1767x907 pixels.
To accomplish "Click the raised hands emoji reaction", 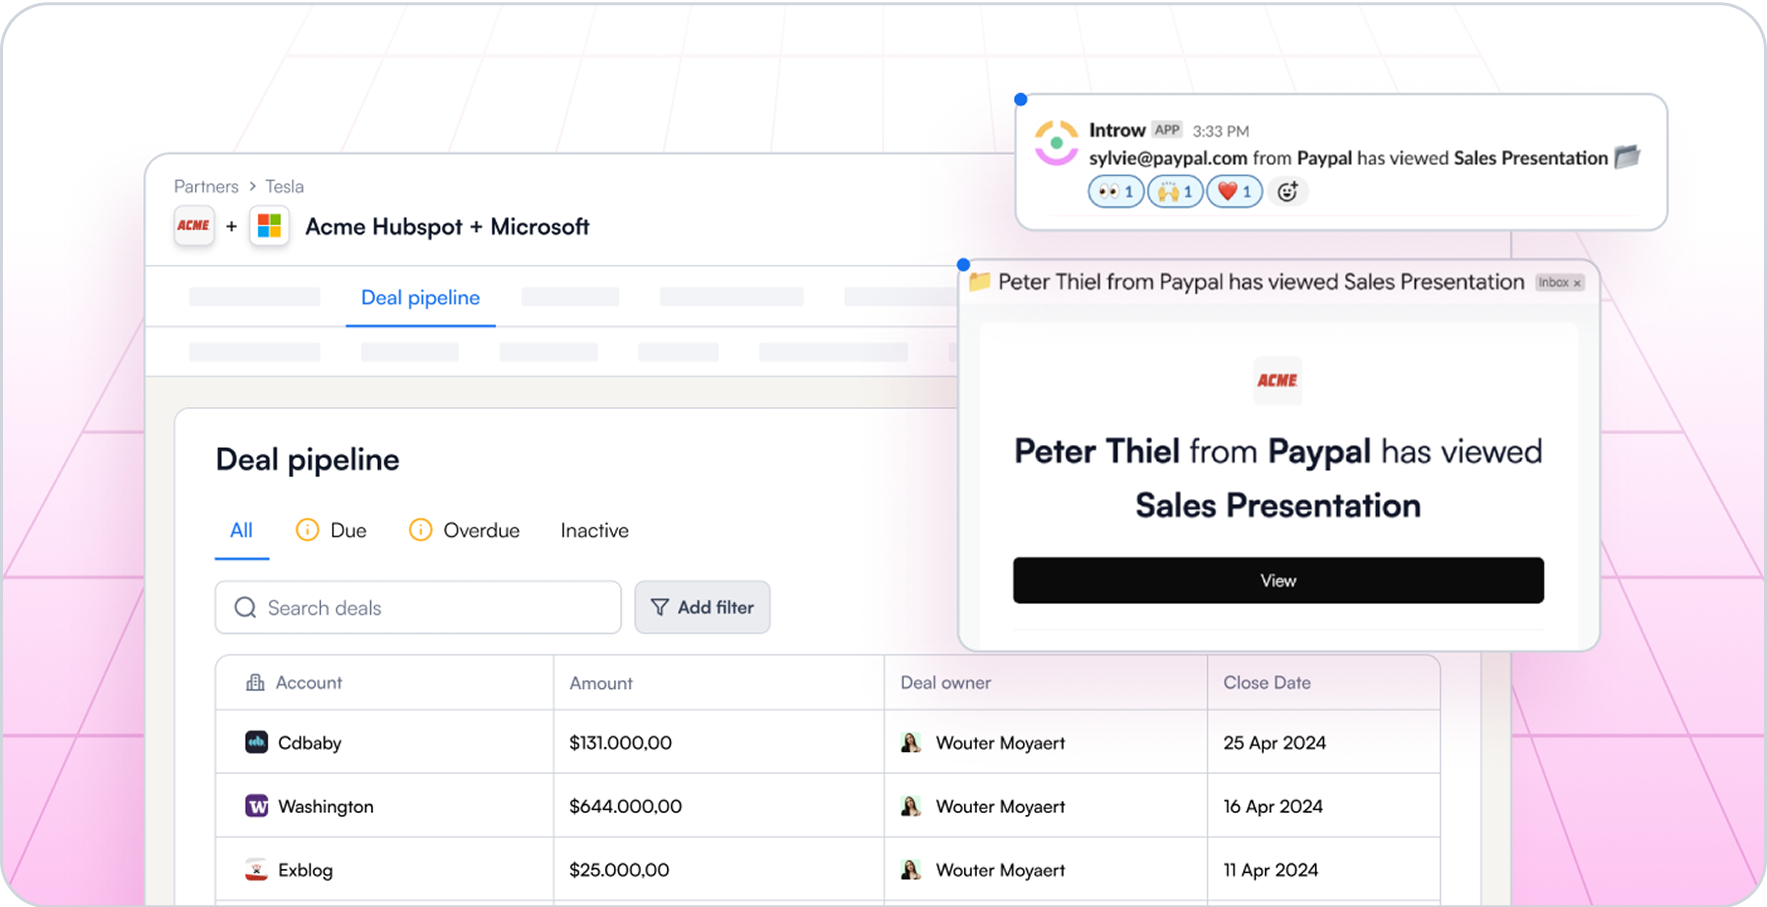I will click(x=1175, y=191).
